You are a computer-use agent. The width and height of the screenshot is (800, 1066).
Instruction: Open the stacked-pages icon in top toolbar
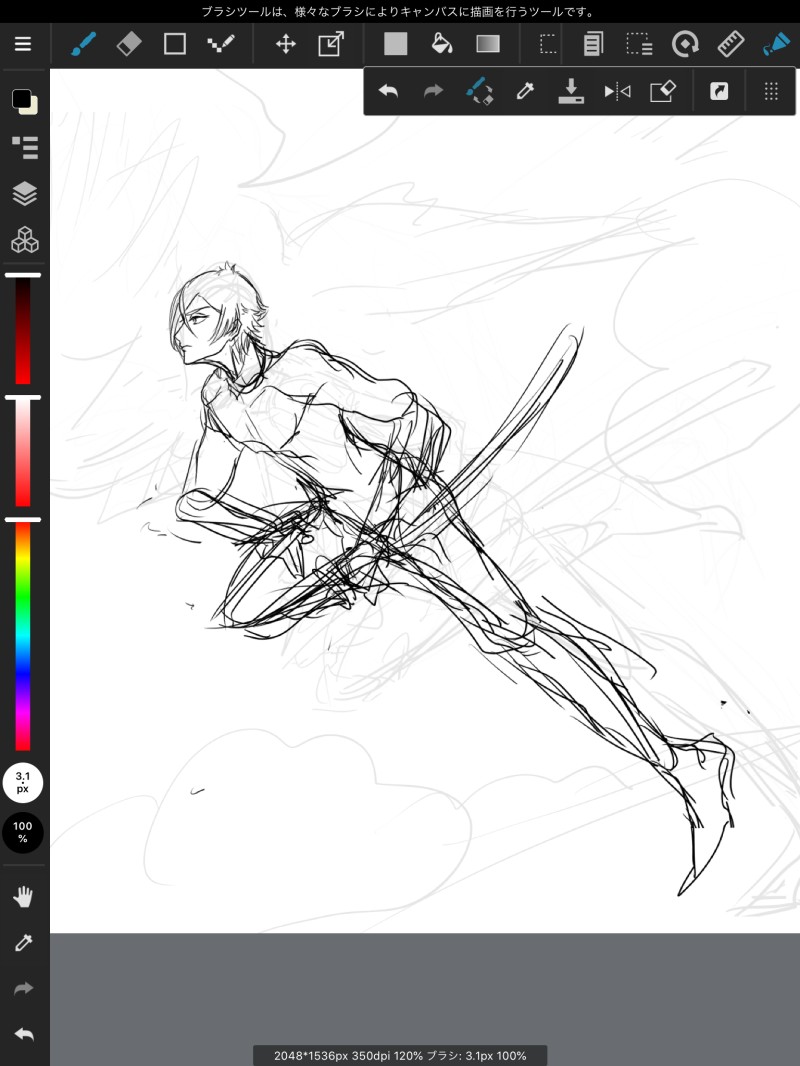(x=593, y=44)
